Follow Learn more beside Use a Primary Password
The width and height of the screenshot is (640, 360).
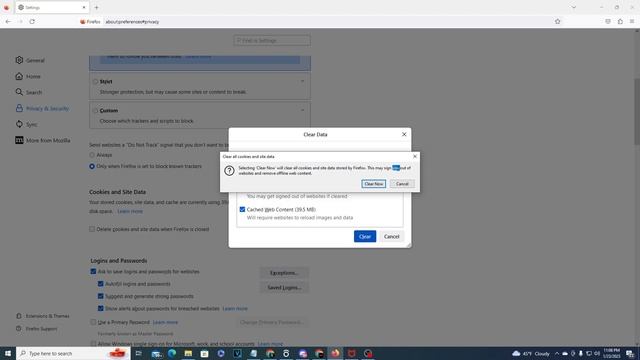pyautogui.click(x=165, y=322)
